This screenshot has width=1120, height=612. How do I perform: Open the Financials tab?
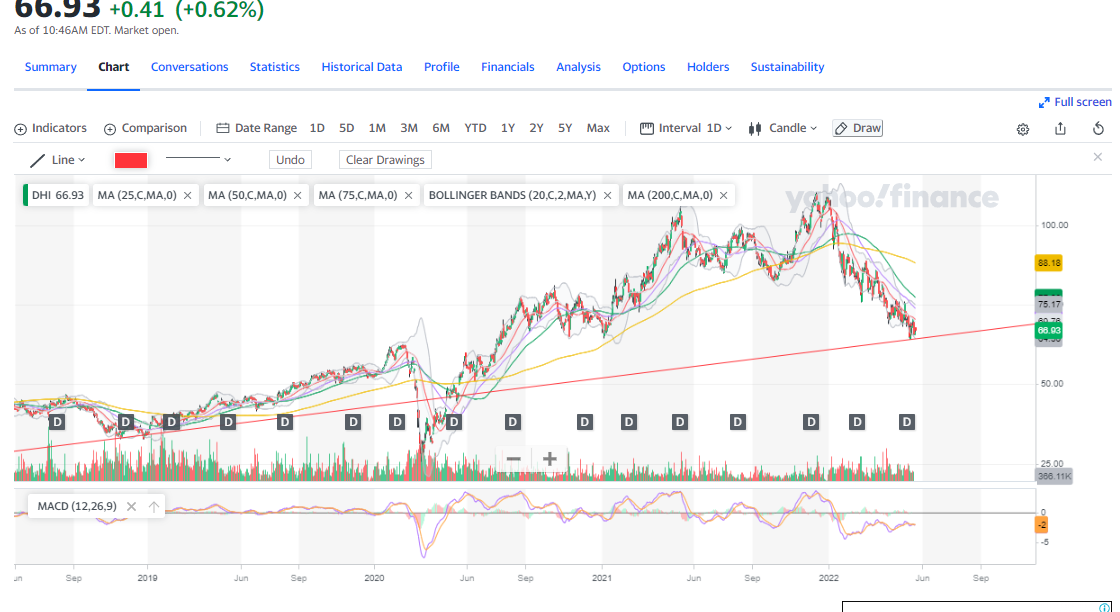tap(507, 67)
